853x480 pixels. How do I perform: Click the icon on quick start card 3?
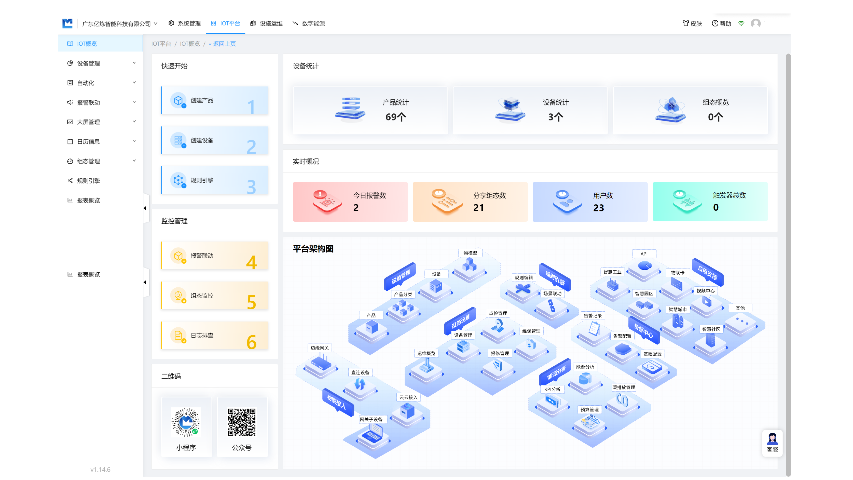178,181
